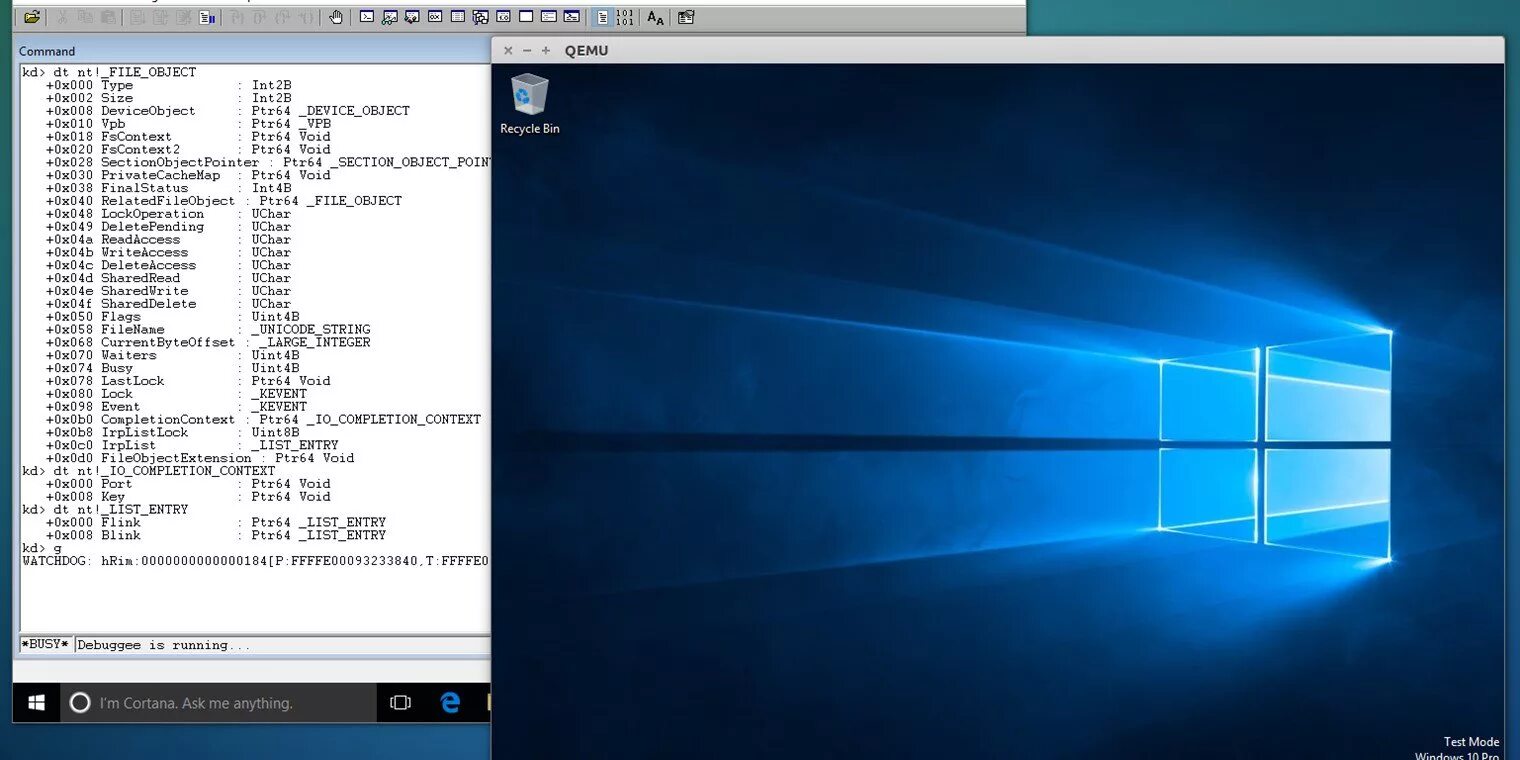The width and height of the screenshot is (1520, 760).
Task: Click the Command window title label
Action: click(47, 51)
